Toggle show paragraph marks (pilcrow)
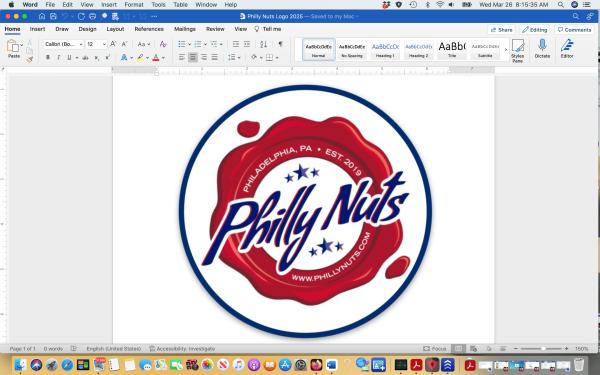The width and height of the screenshot is (600, 375). tap(280, 44)
